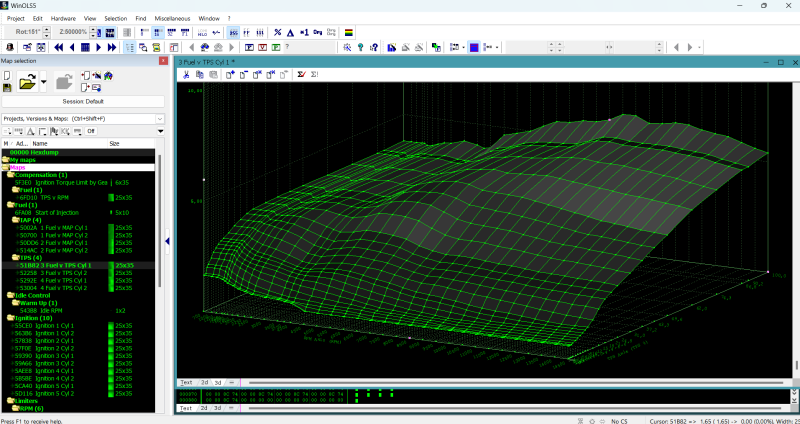The height and width of the screenshot is (424, 800).
Task: Select Ignition Torque Limit by Gear map
Action: pyautogui.click(x=70, y=183)
